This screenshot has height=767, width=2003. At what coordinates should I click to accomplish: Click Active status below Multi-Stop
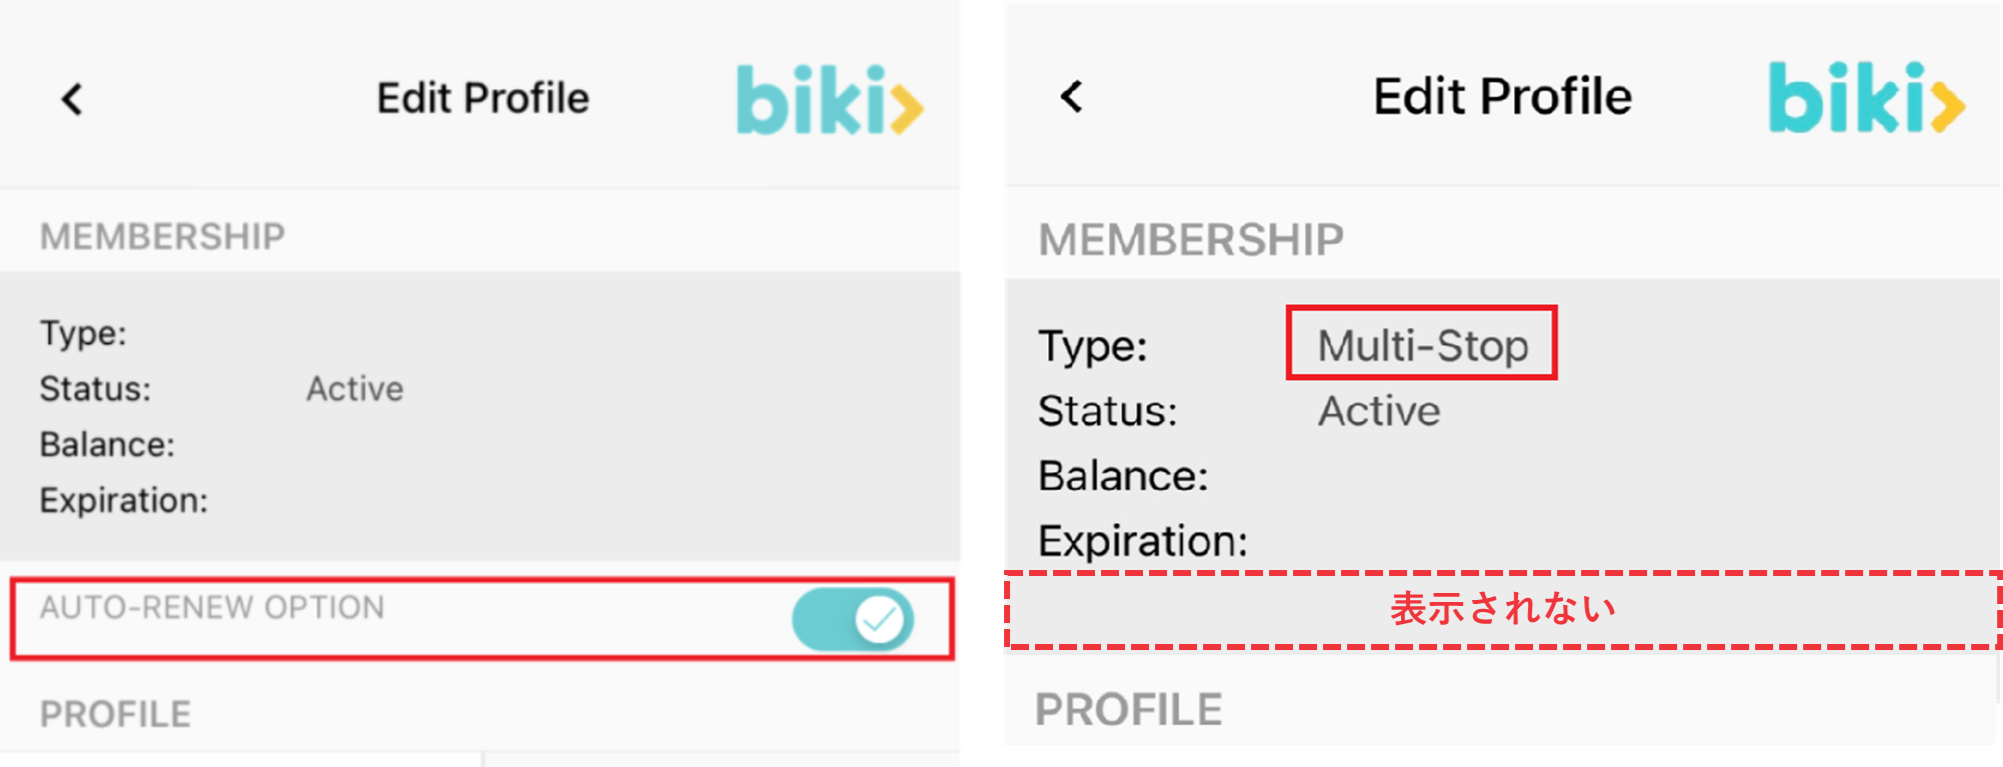click(x=1379, y=411)
